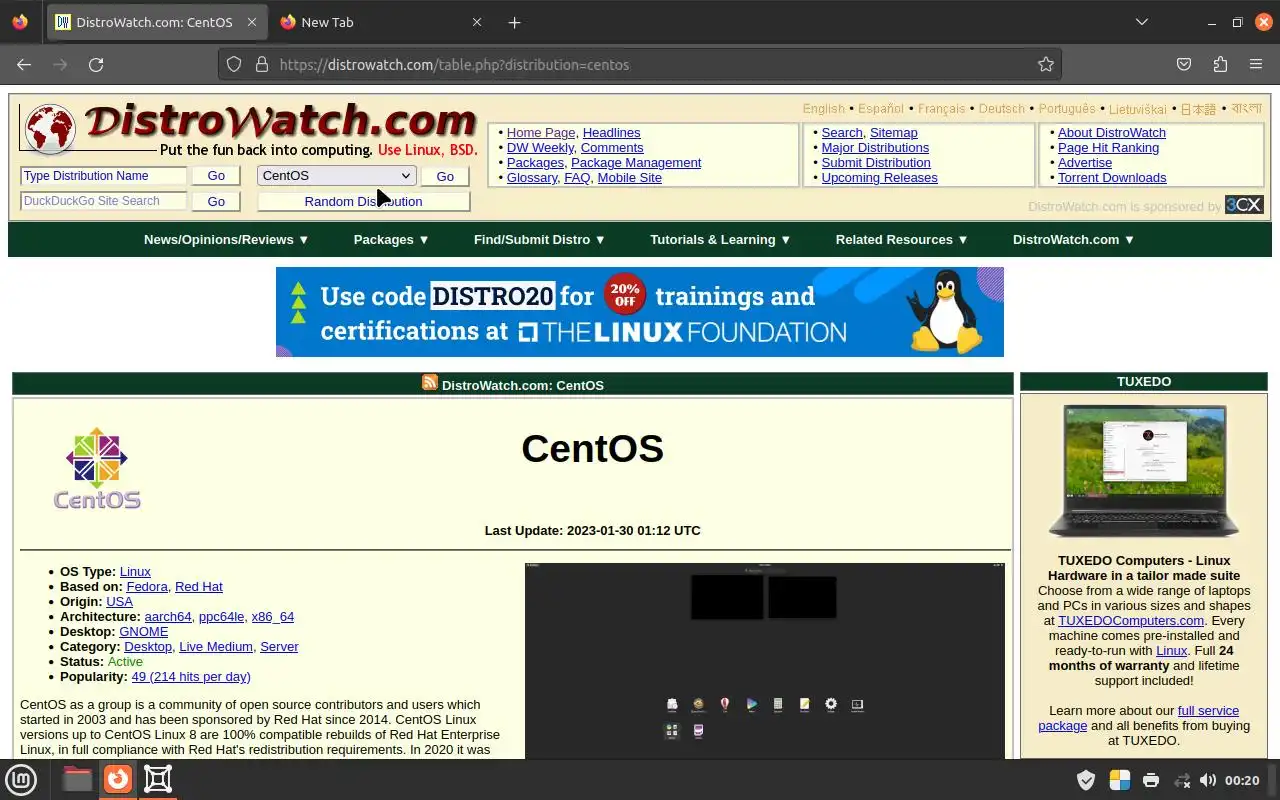This screenshot has width=1280, height=800.
Task: Click the tracking protection shield icon
Action: tap(234, 64)
